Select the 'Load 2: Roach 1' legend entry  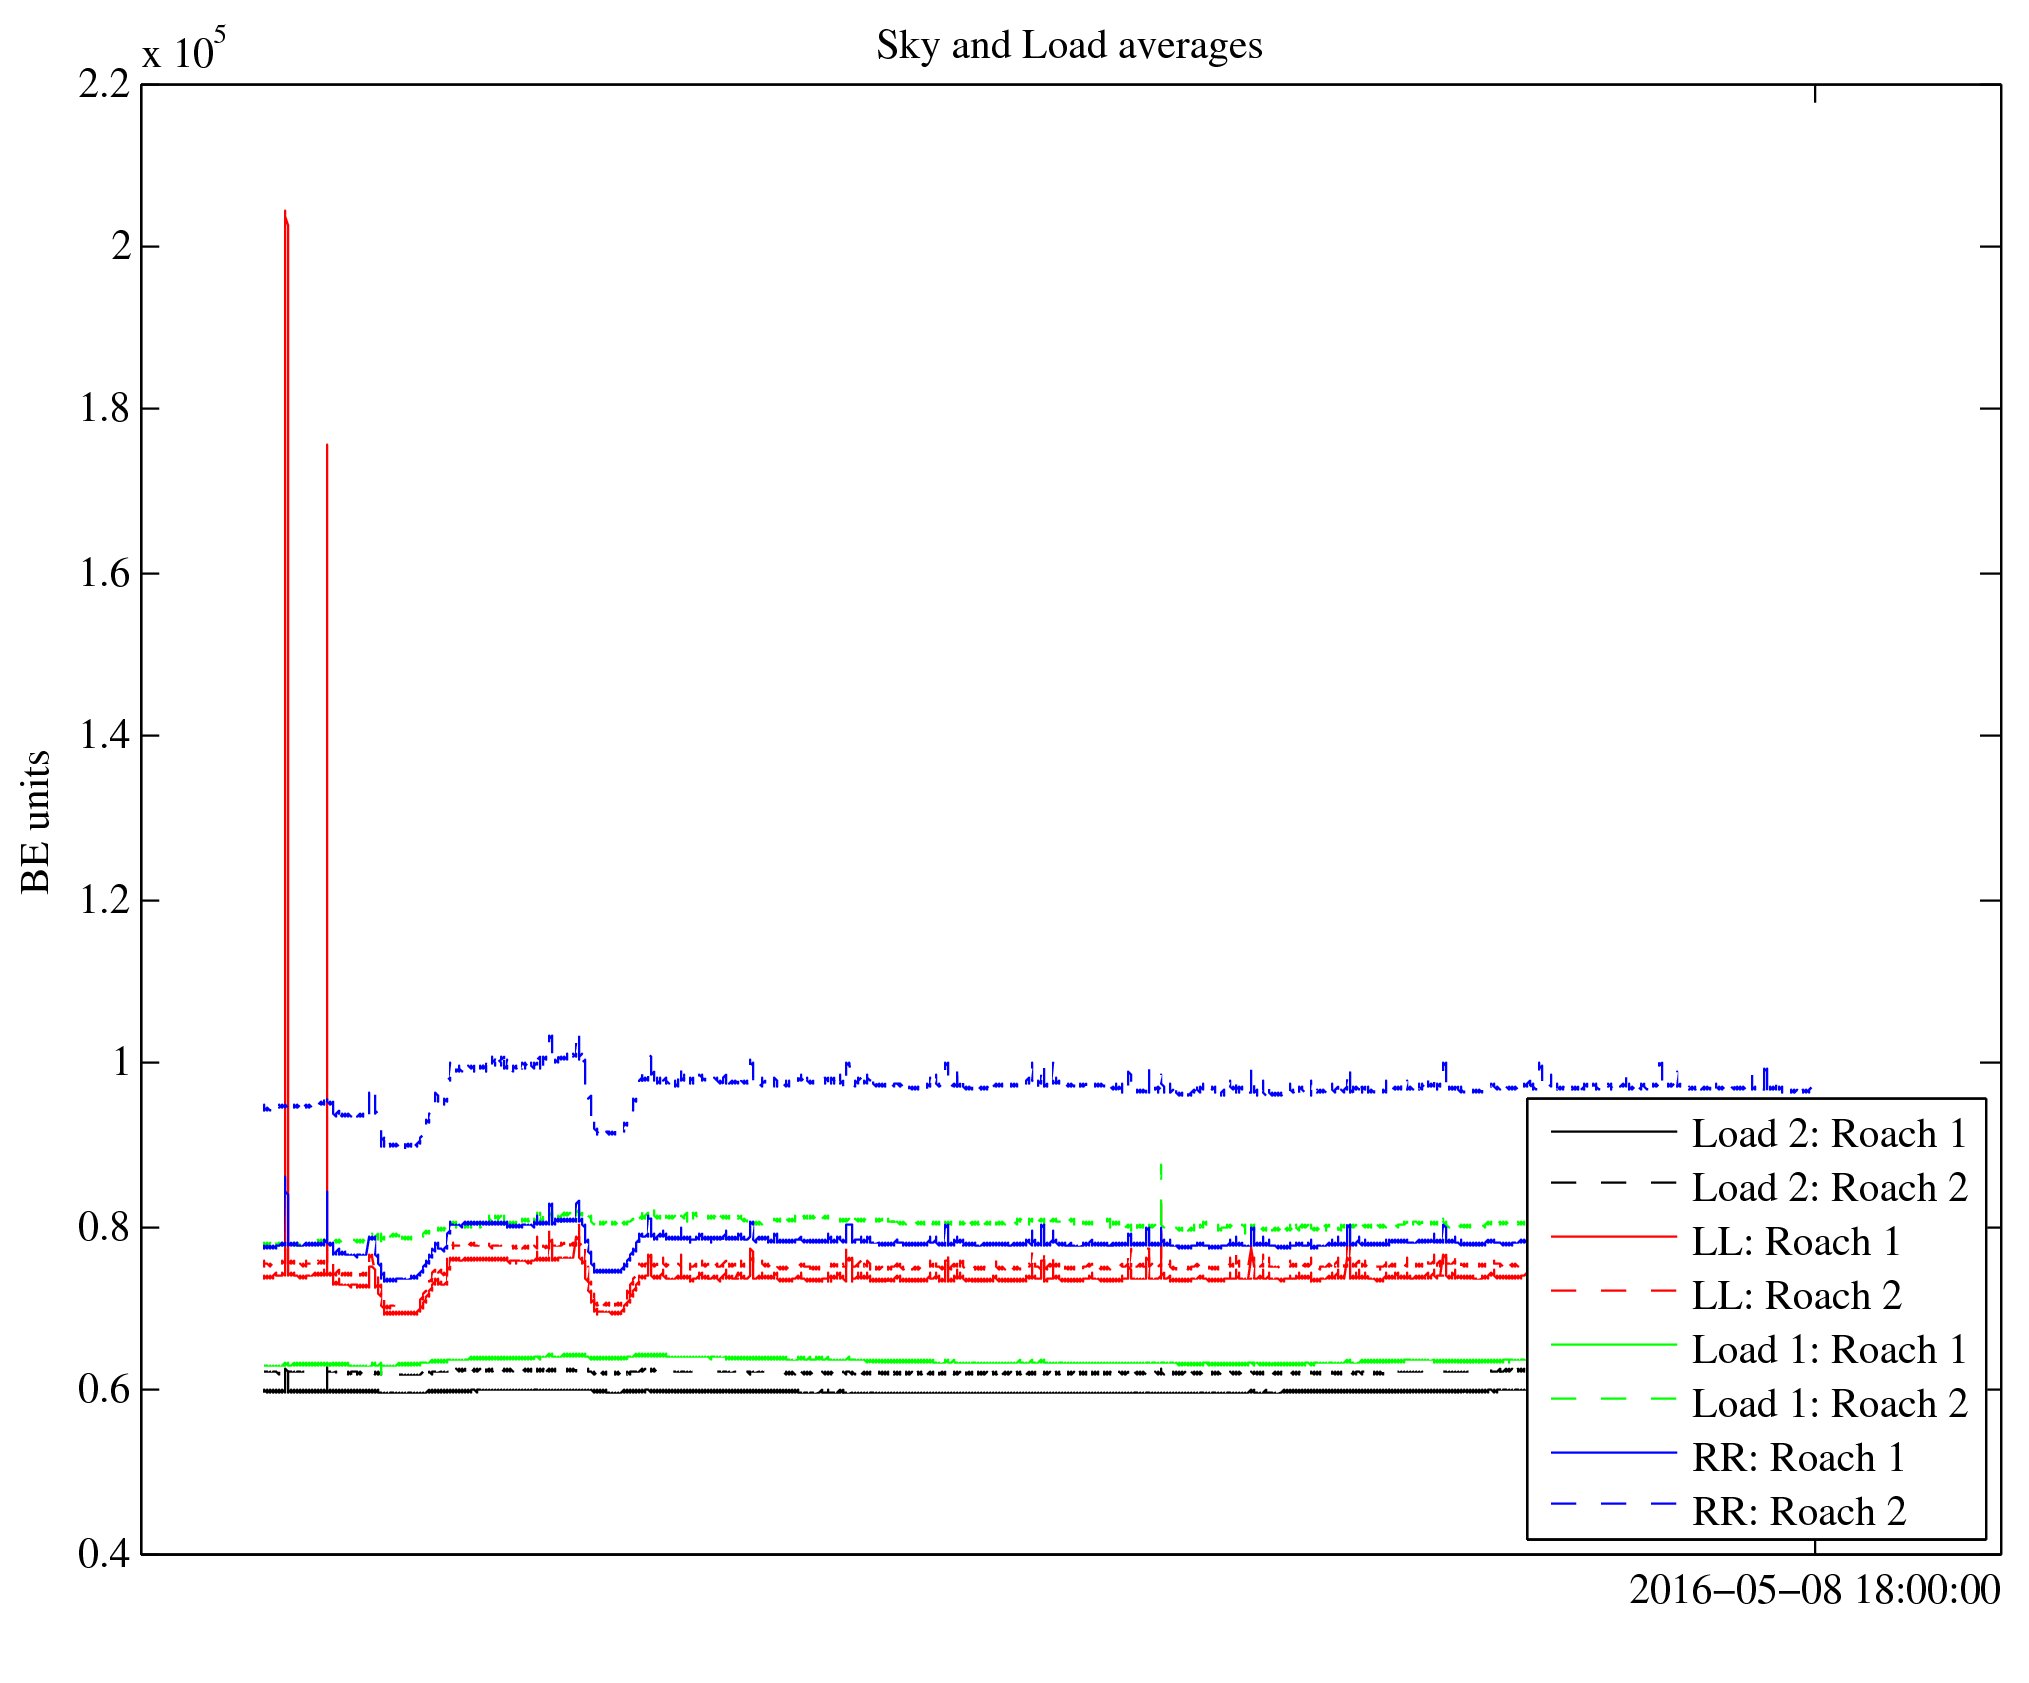click(1828, 1134)
